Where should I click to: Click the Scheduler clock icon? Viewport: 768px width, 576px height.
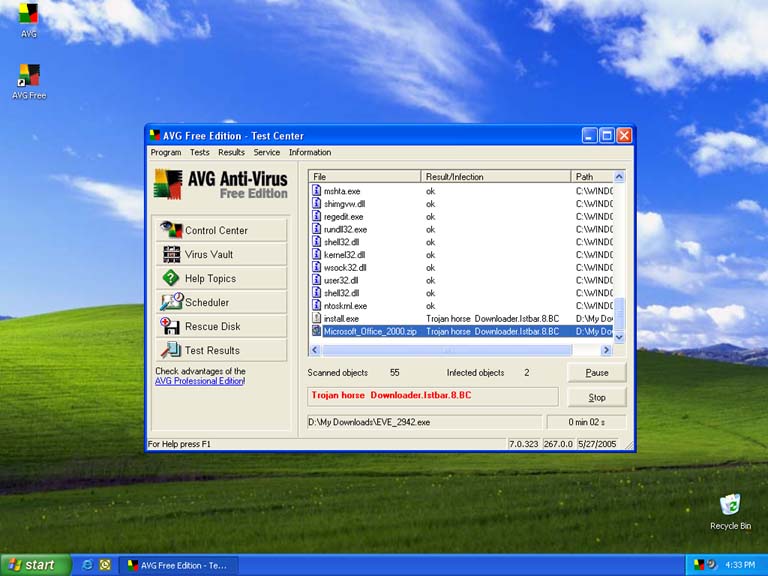(171, 302)
